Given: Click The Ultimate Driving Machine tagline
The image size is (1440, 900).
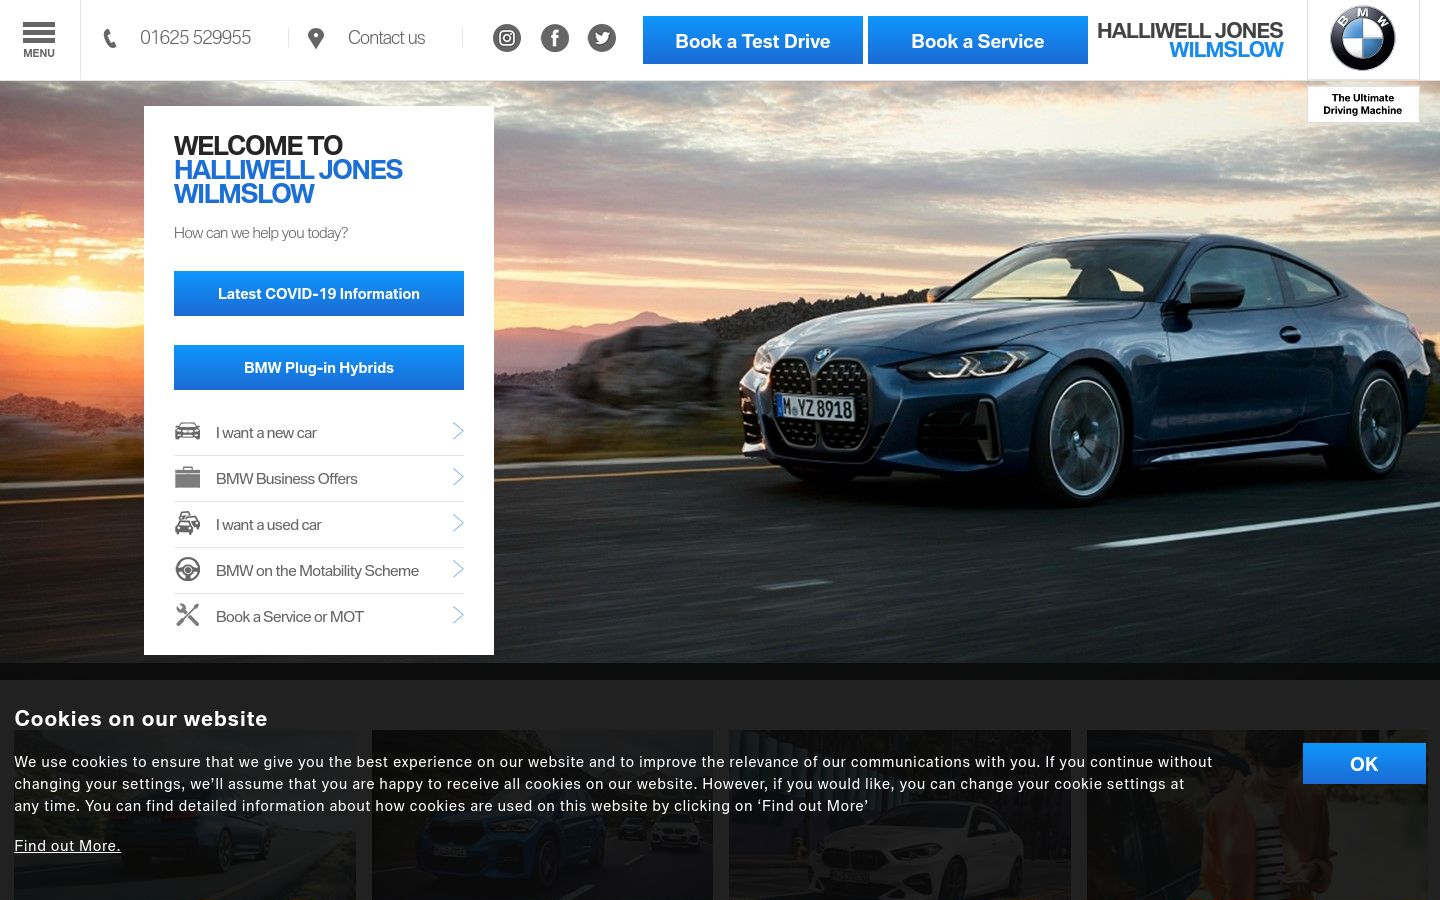Looking at the screenshot, I should tap(1363, 104).
